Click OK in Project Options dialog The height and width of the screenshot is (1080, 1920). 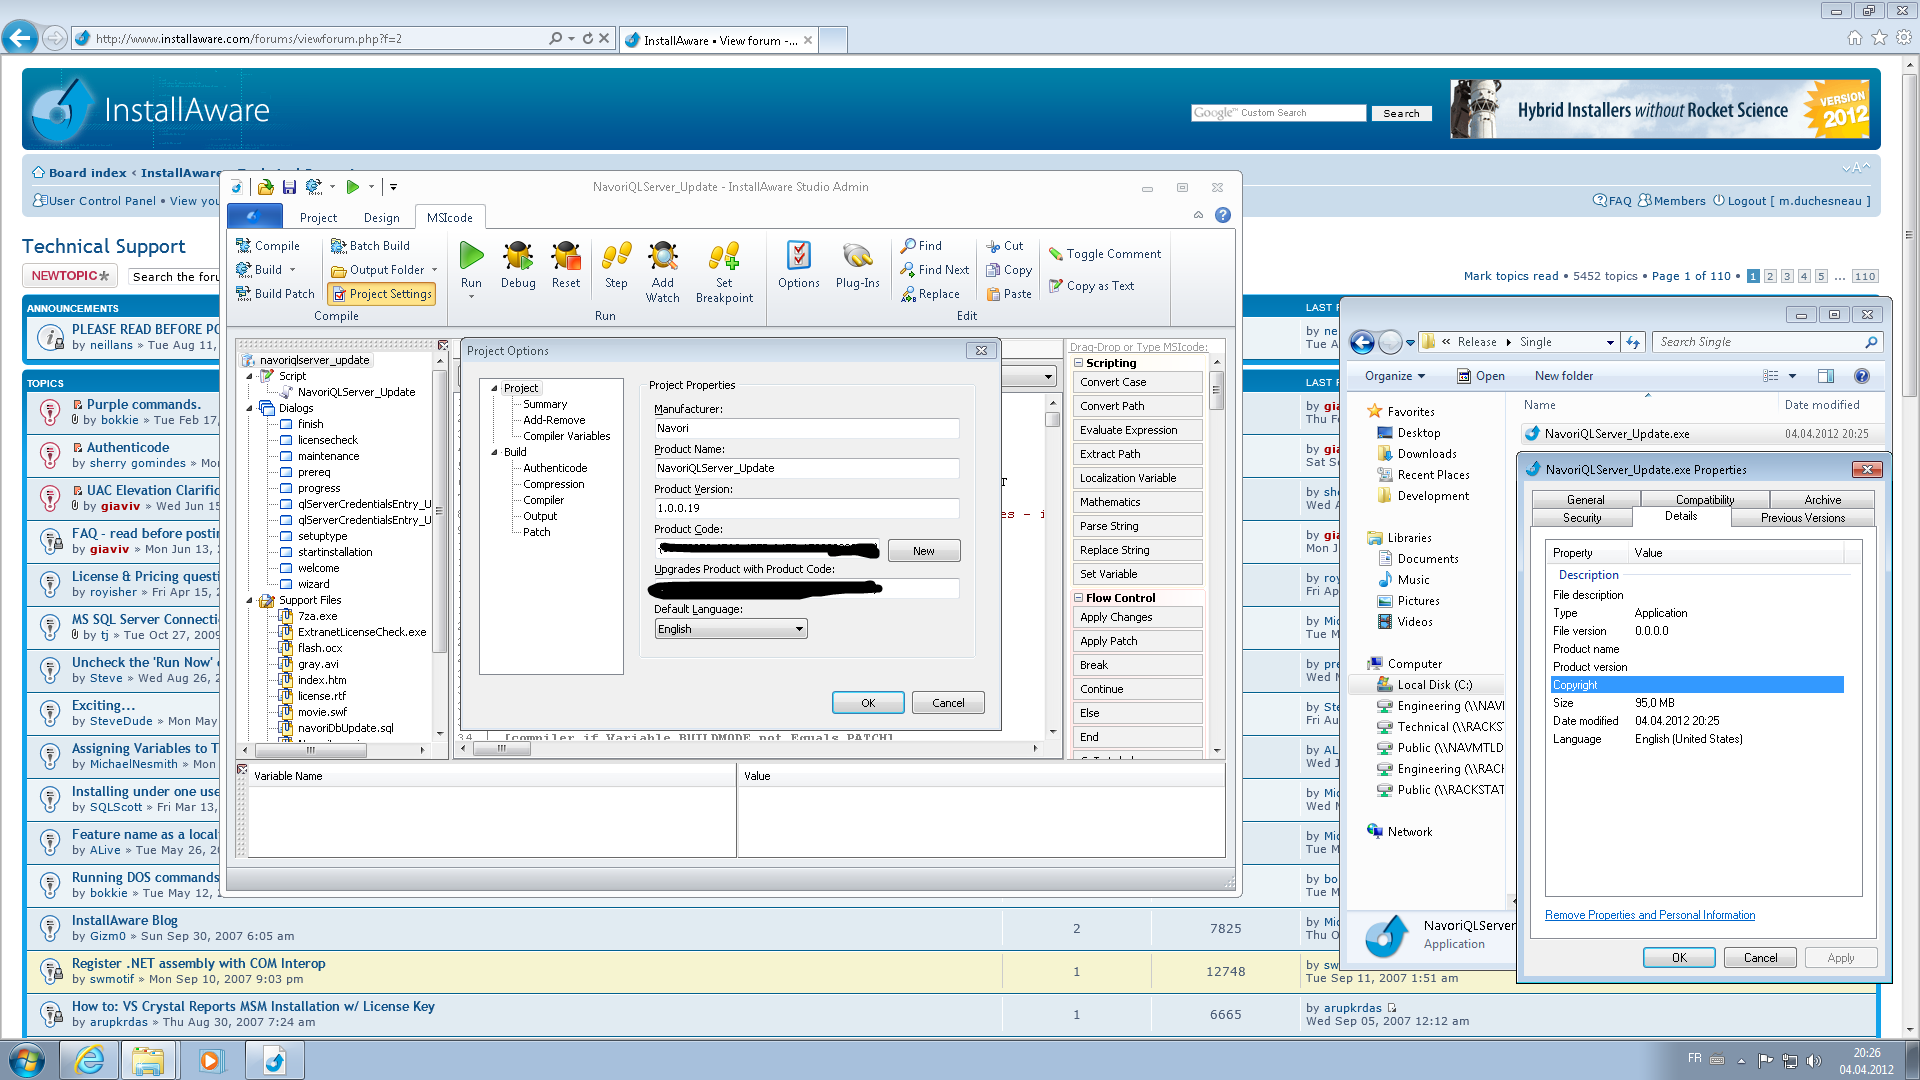click(x=868, y=703)
